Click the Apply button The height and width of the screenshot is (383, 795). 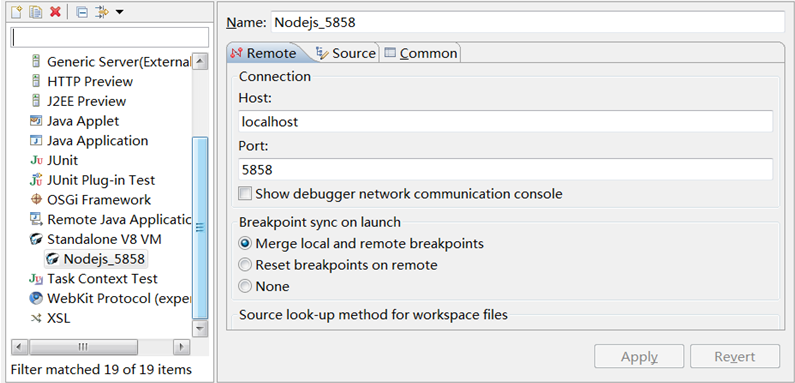pos(639,357)
